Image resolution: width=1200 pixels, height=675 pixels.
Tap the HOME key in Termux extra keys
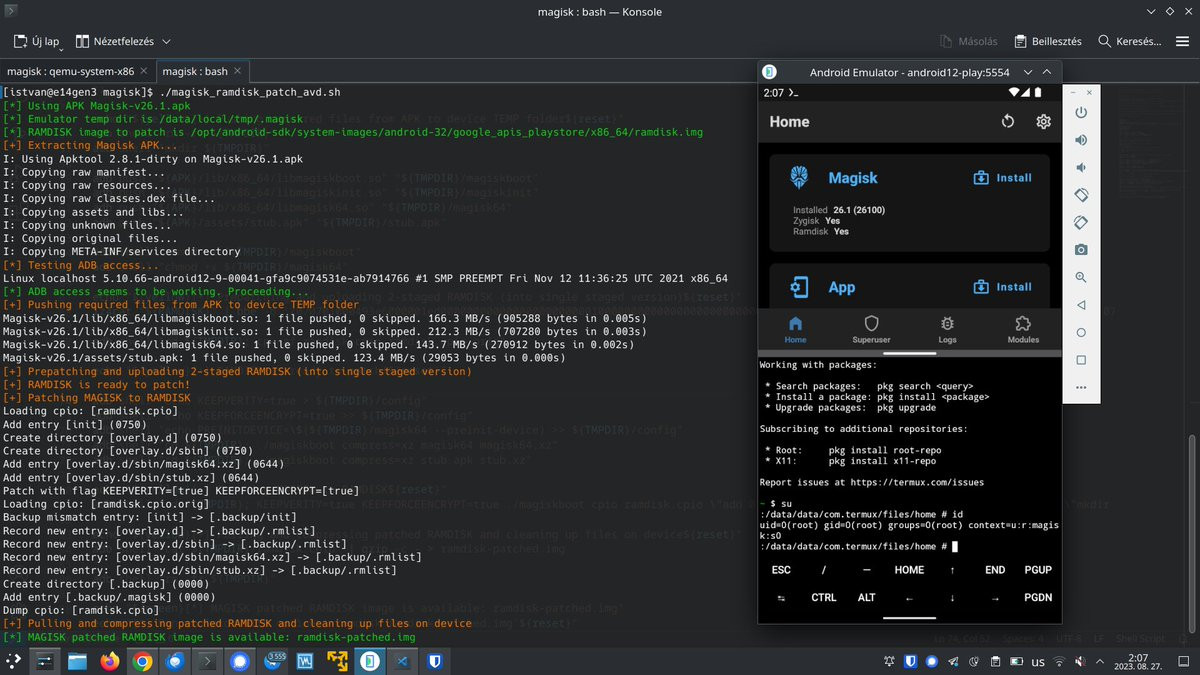tap(909, 570)
